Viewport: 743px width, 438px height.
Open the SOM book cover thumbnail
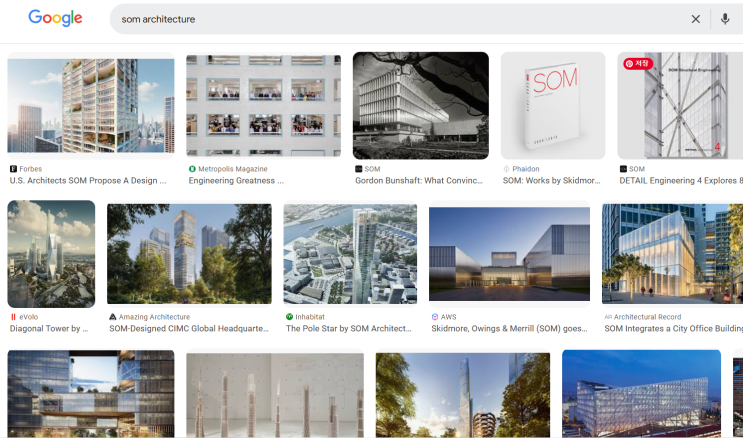[x=553, y=106]
